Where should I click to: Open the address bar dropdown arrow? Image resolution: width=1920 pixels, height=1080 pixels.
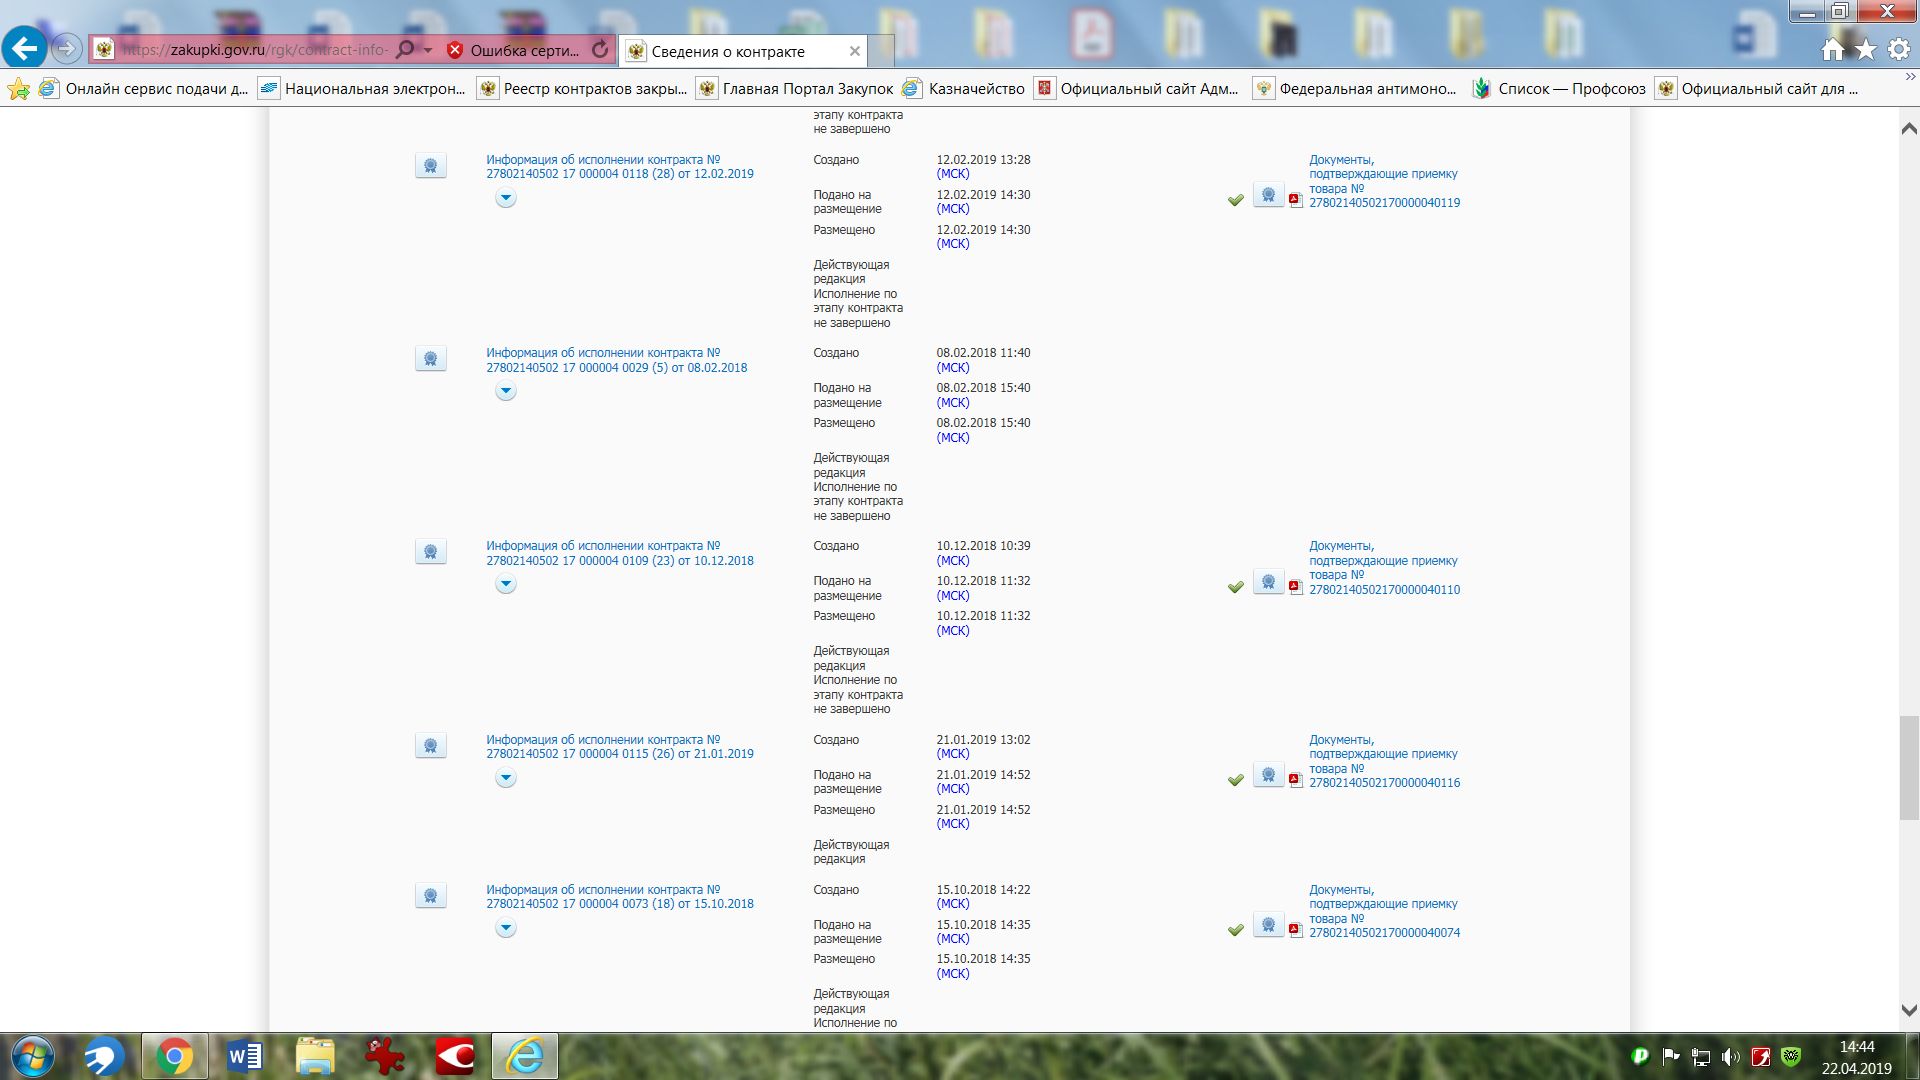pyautogui.click(x=428, y=50)
